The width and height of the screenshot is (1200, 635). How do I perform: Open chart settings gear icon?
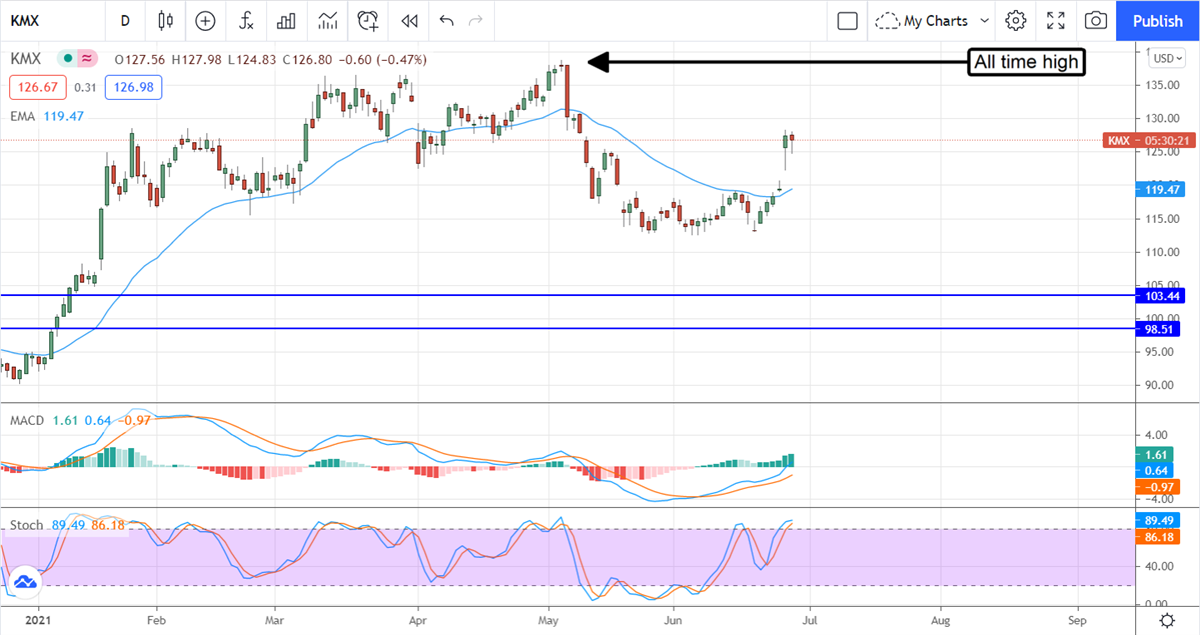(1016, 20)
